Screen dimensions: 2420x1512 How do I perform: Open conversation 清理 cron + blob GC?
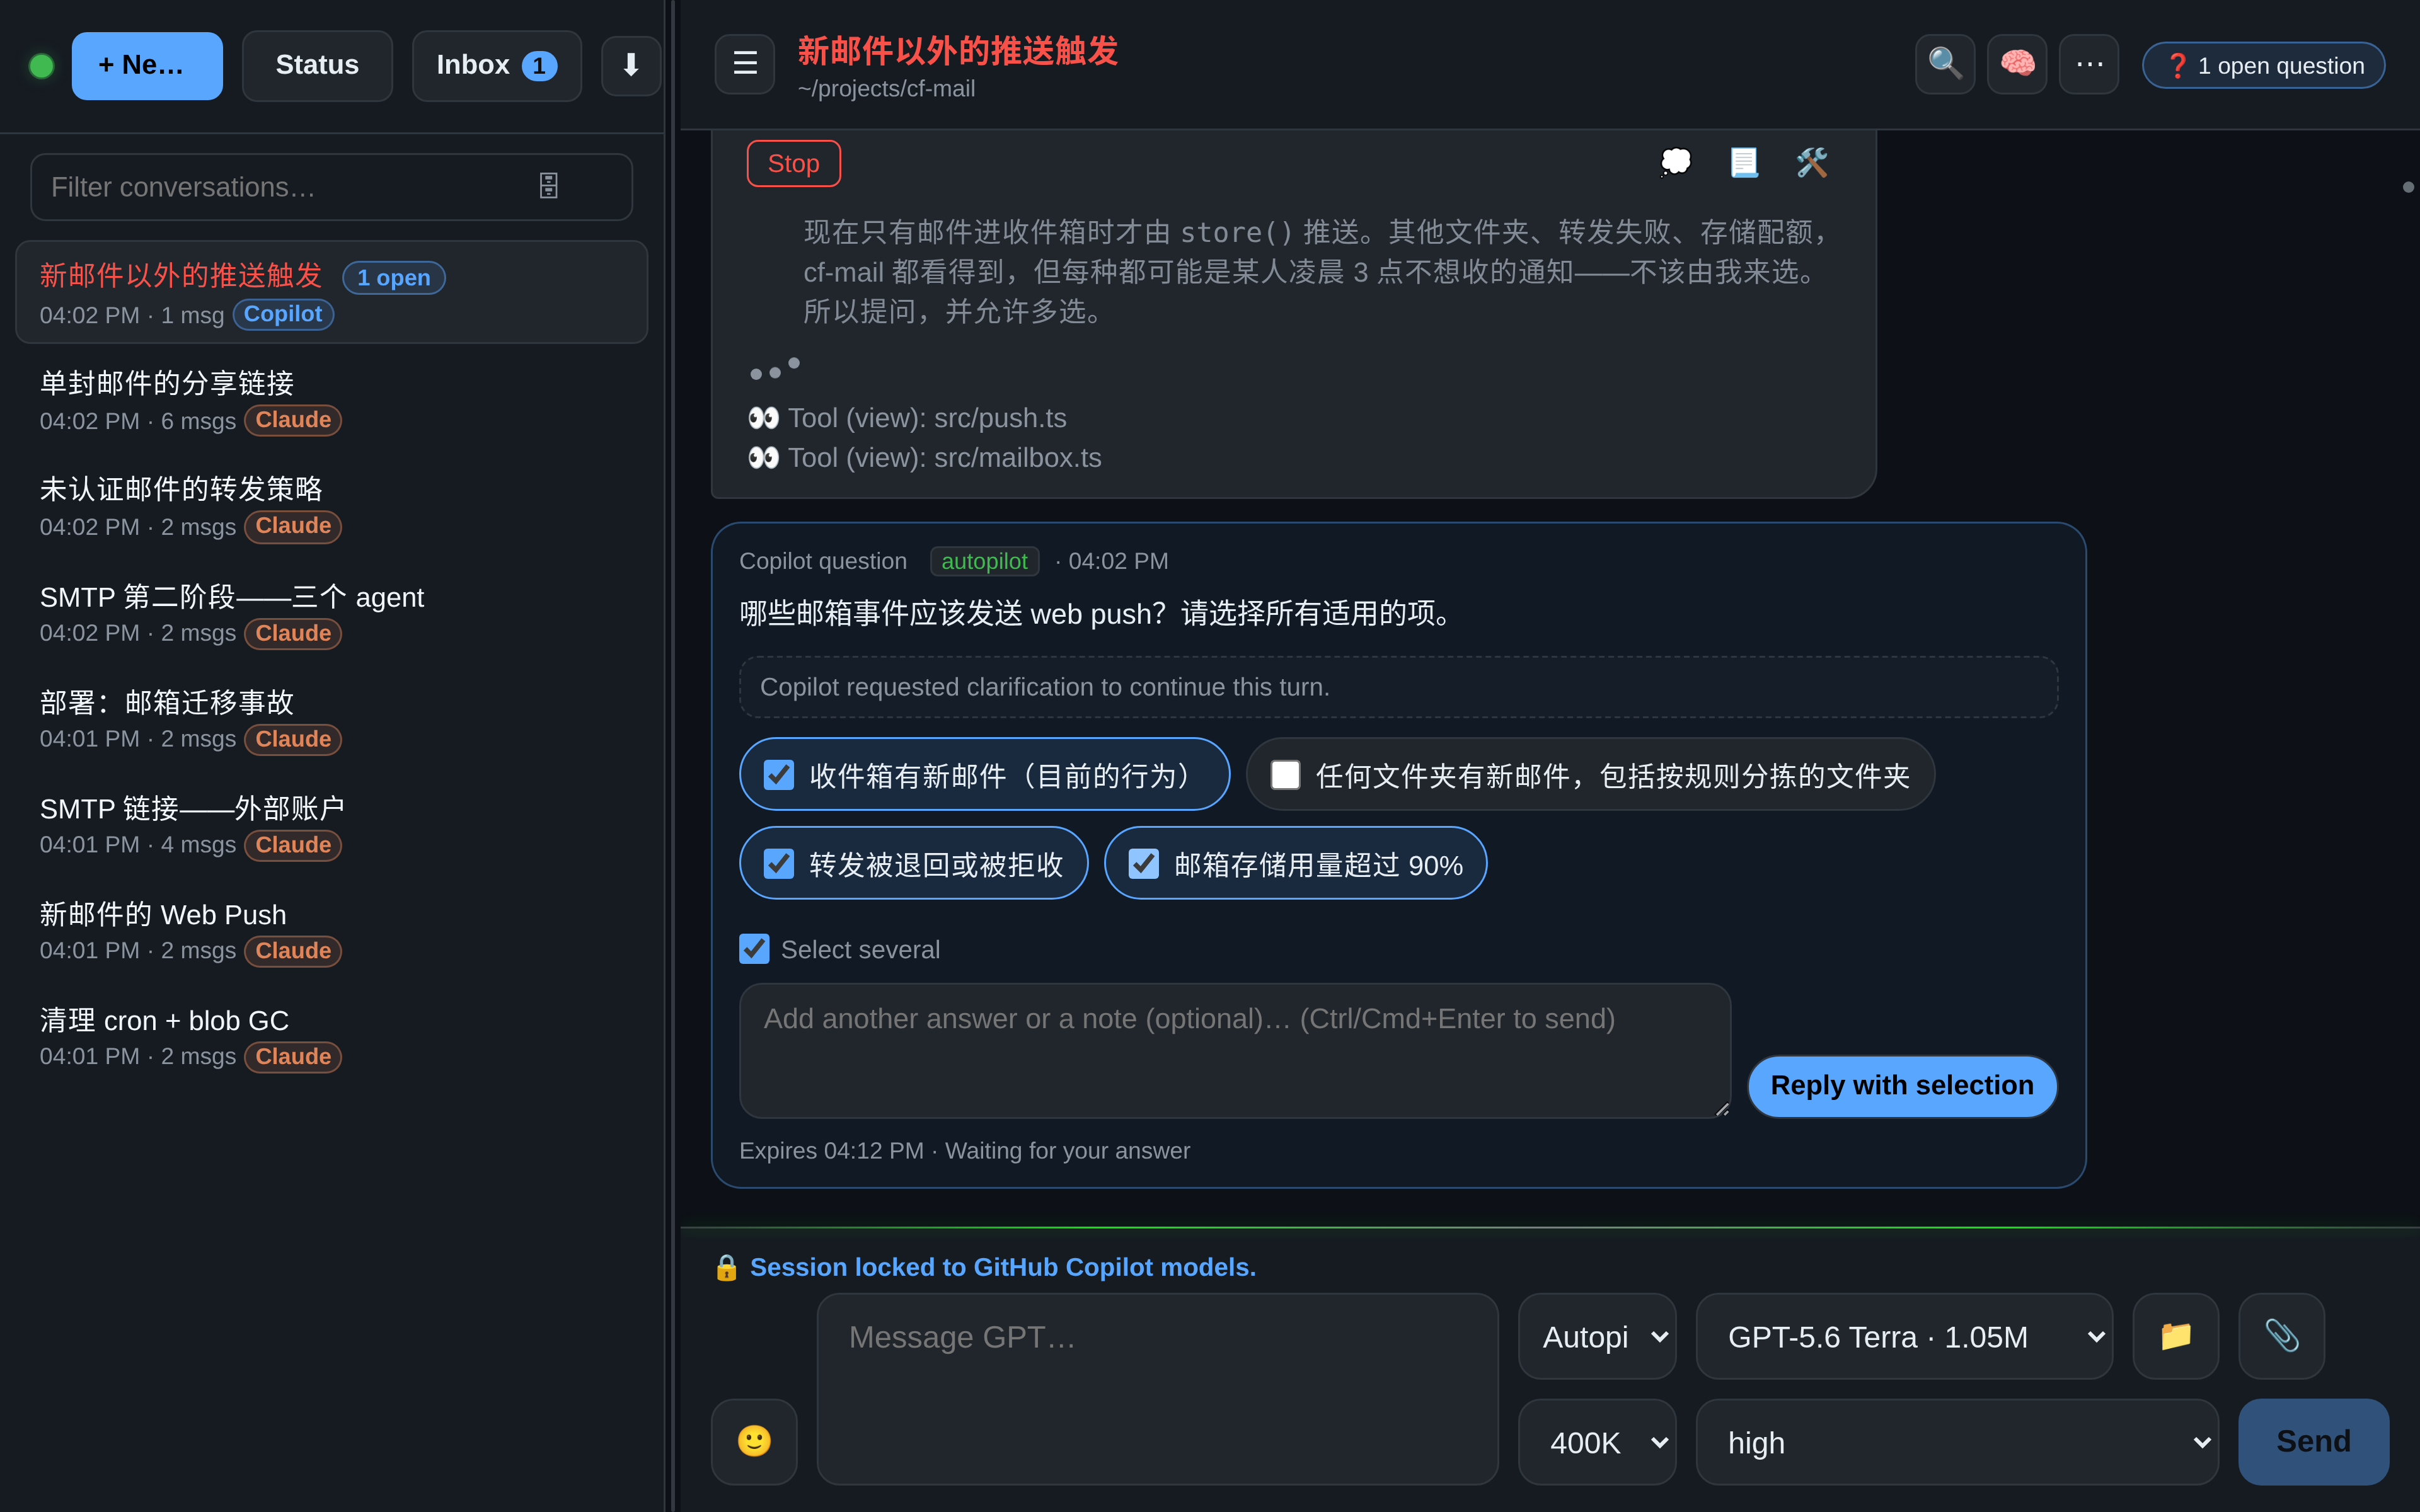click(331, 1037)
